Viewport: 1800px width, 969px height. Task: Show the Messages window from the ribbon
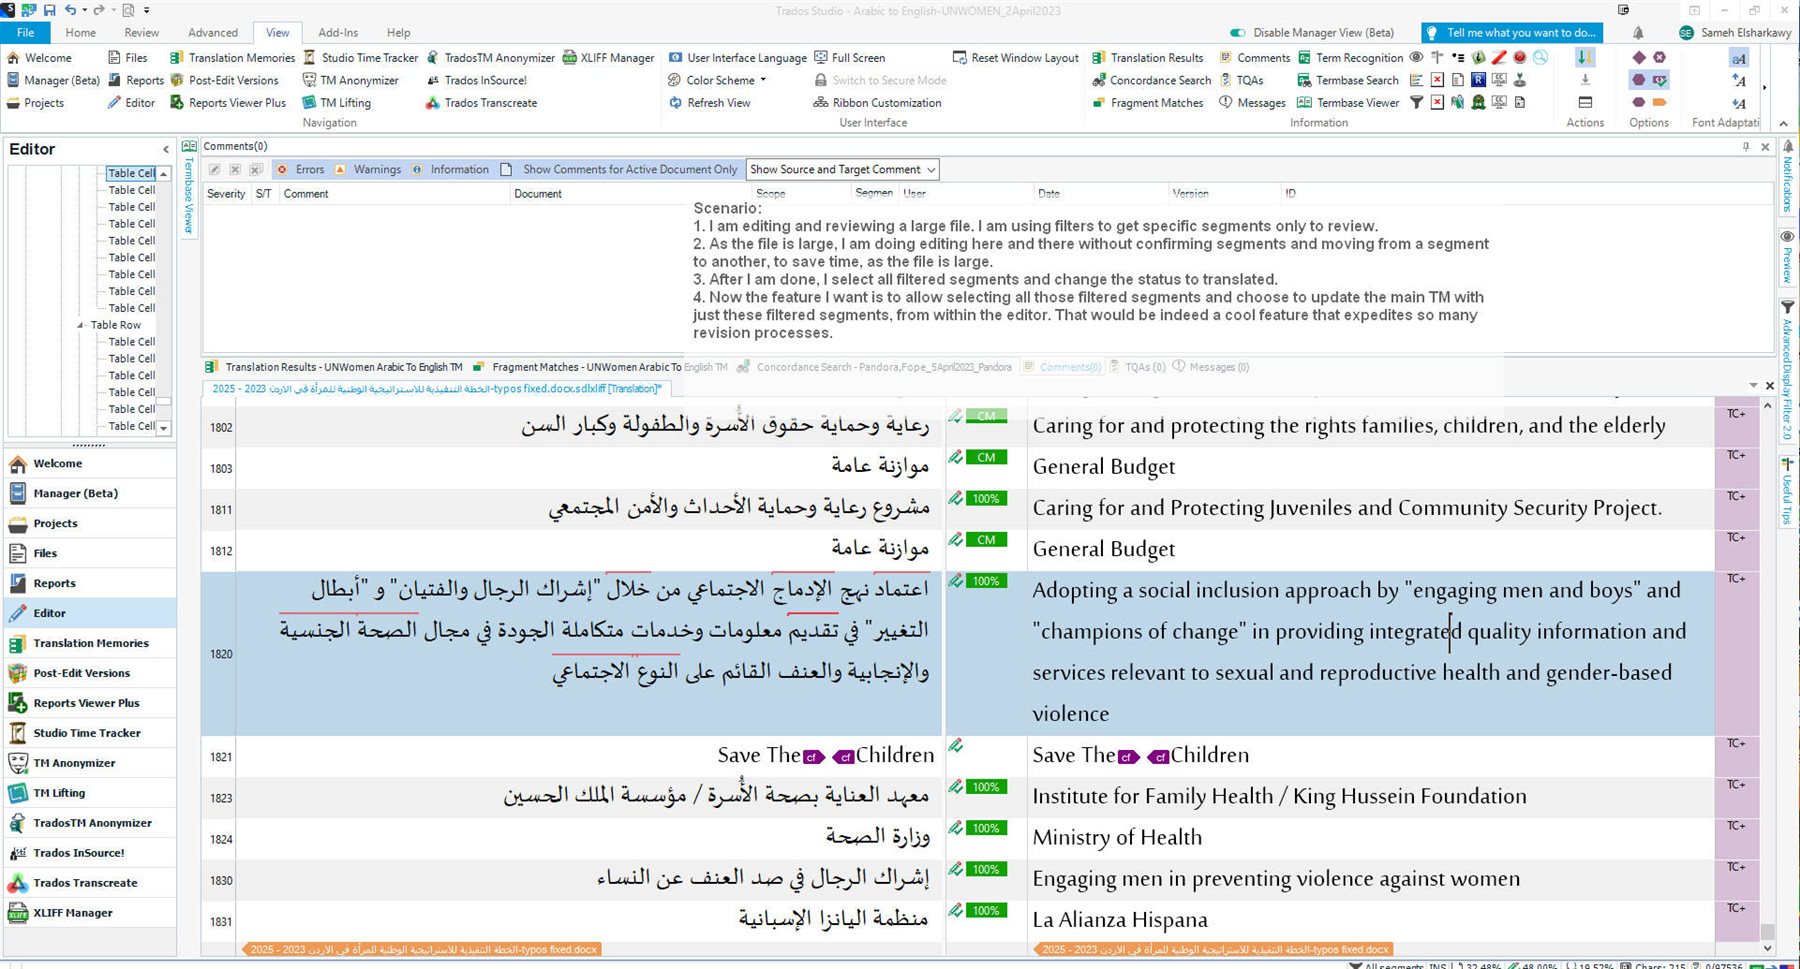[1252, 103]
